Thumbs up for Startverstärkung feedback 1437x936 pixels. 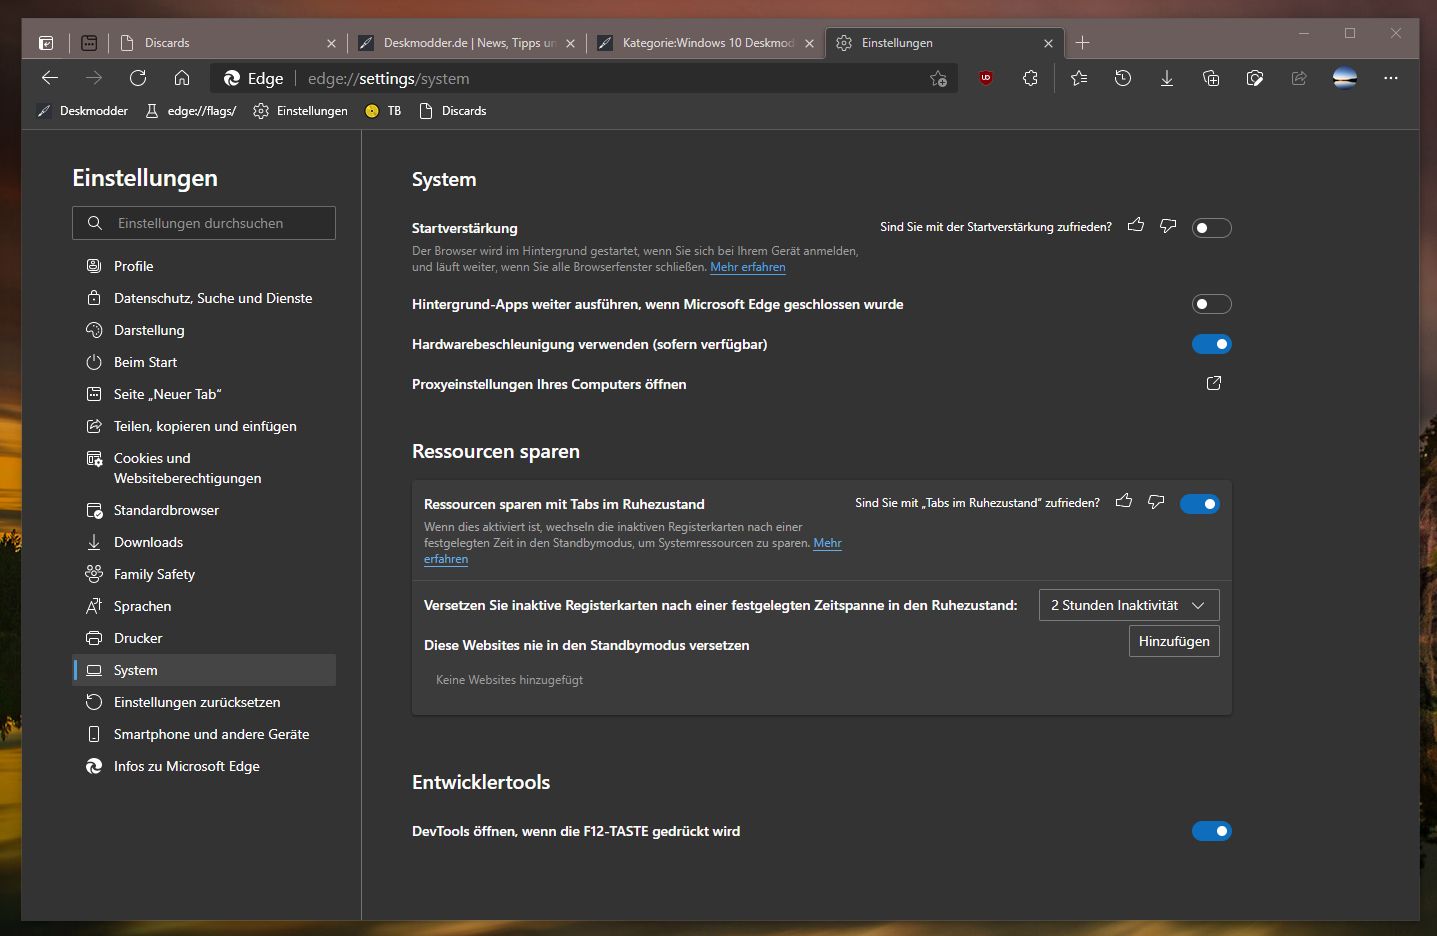point(1136,226)
